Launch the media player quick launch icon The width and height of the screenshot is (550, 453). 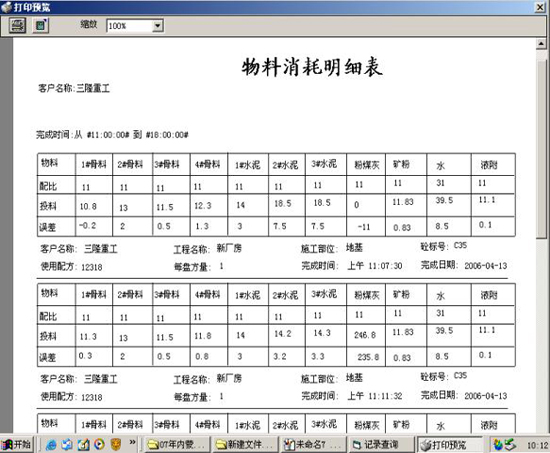tap(99, 445)
